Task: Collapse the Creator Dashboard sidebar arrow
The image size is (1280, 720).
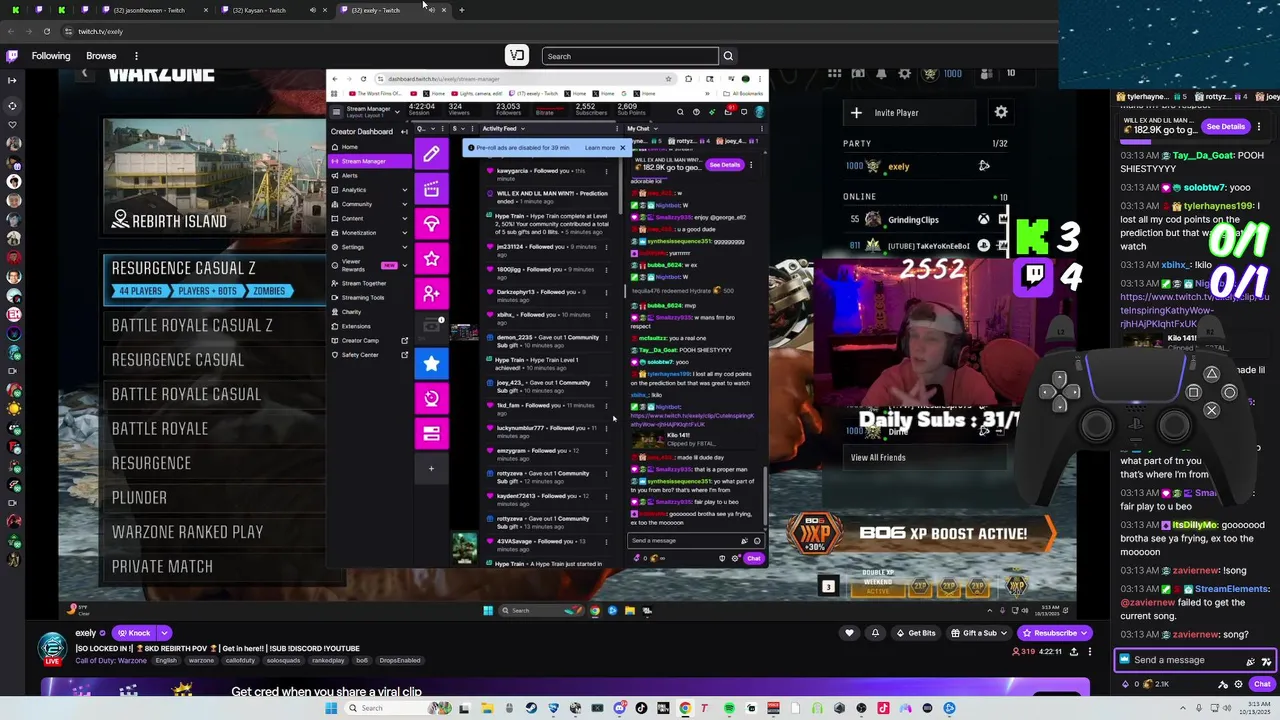Action: [x=404, y=132]
